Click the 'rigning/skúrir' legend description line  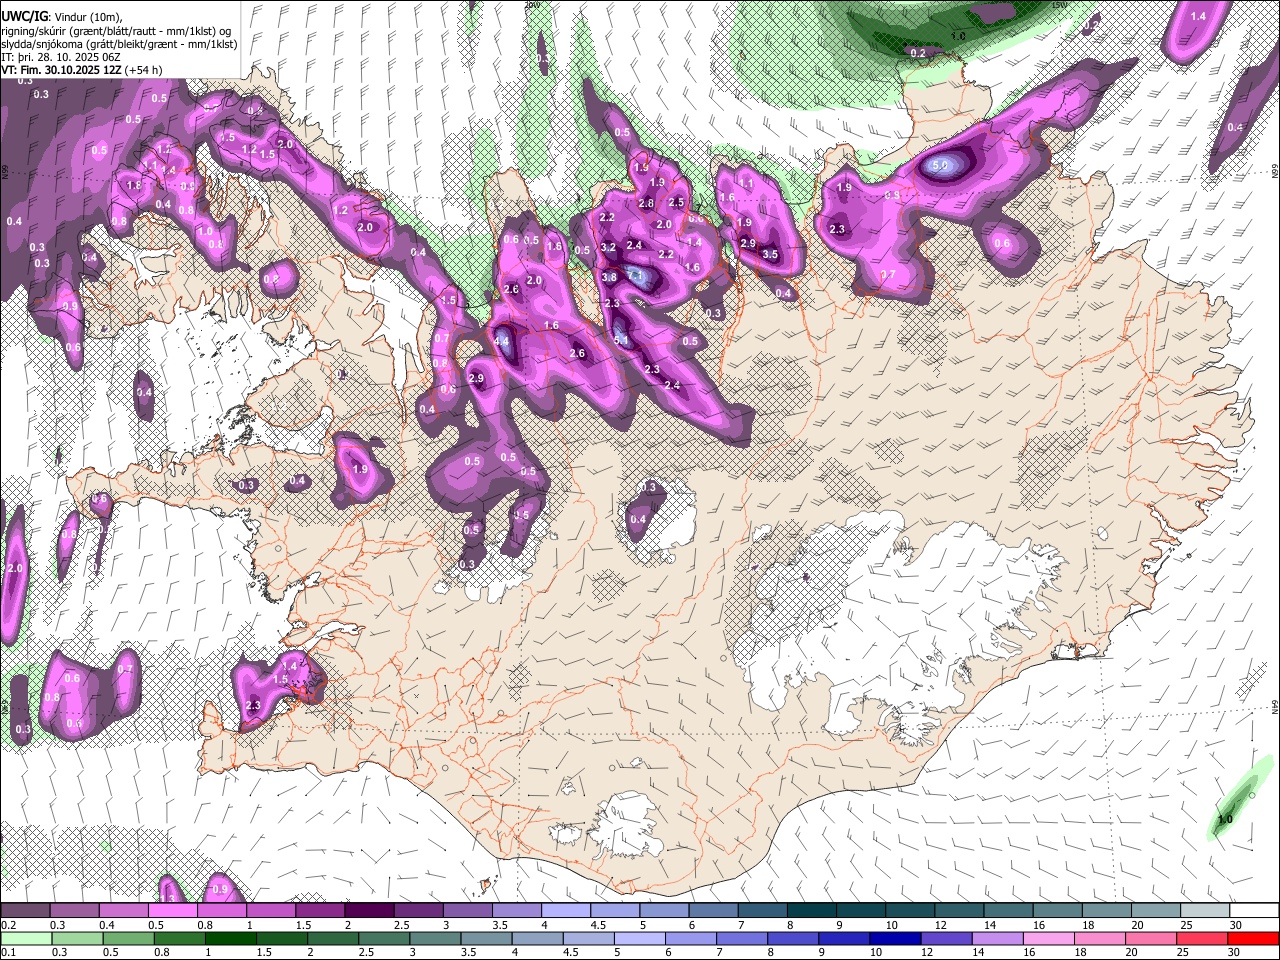115,31
